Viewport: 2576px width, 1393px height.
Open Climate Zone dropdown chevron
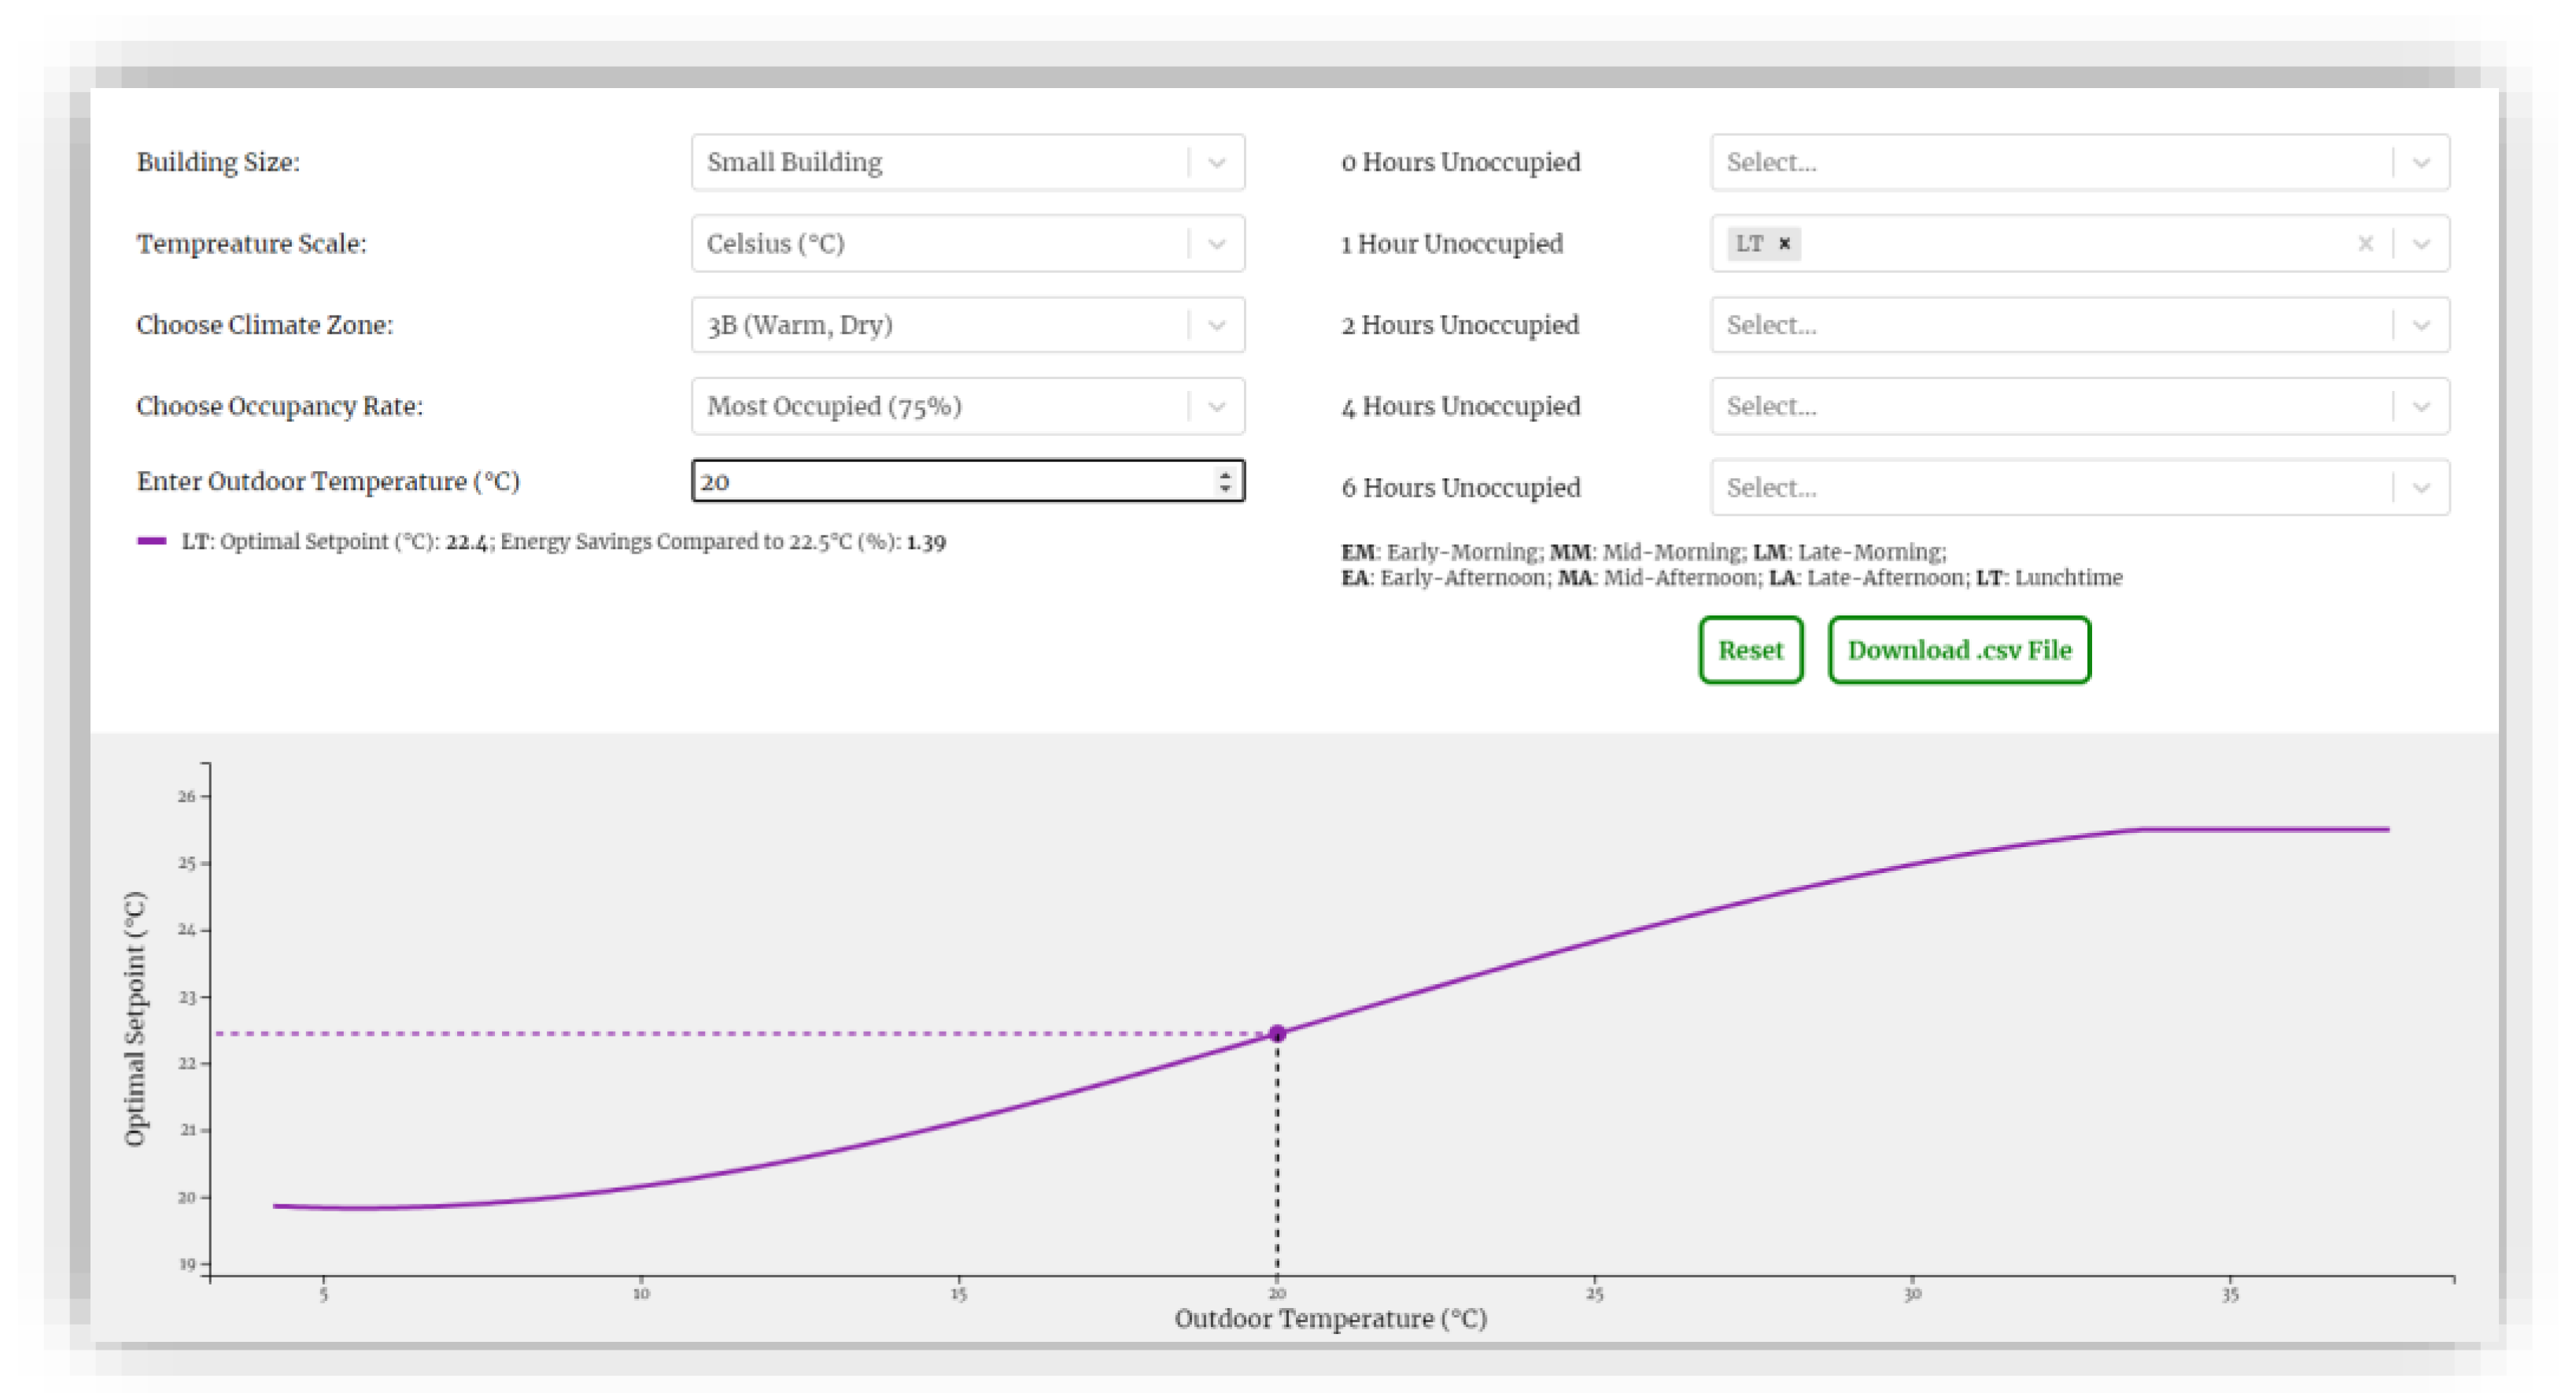point(1216,325)
